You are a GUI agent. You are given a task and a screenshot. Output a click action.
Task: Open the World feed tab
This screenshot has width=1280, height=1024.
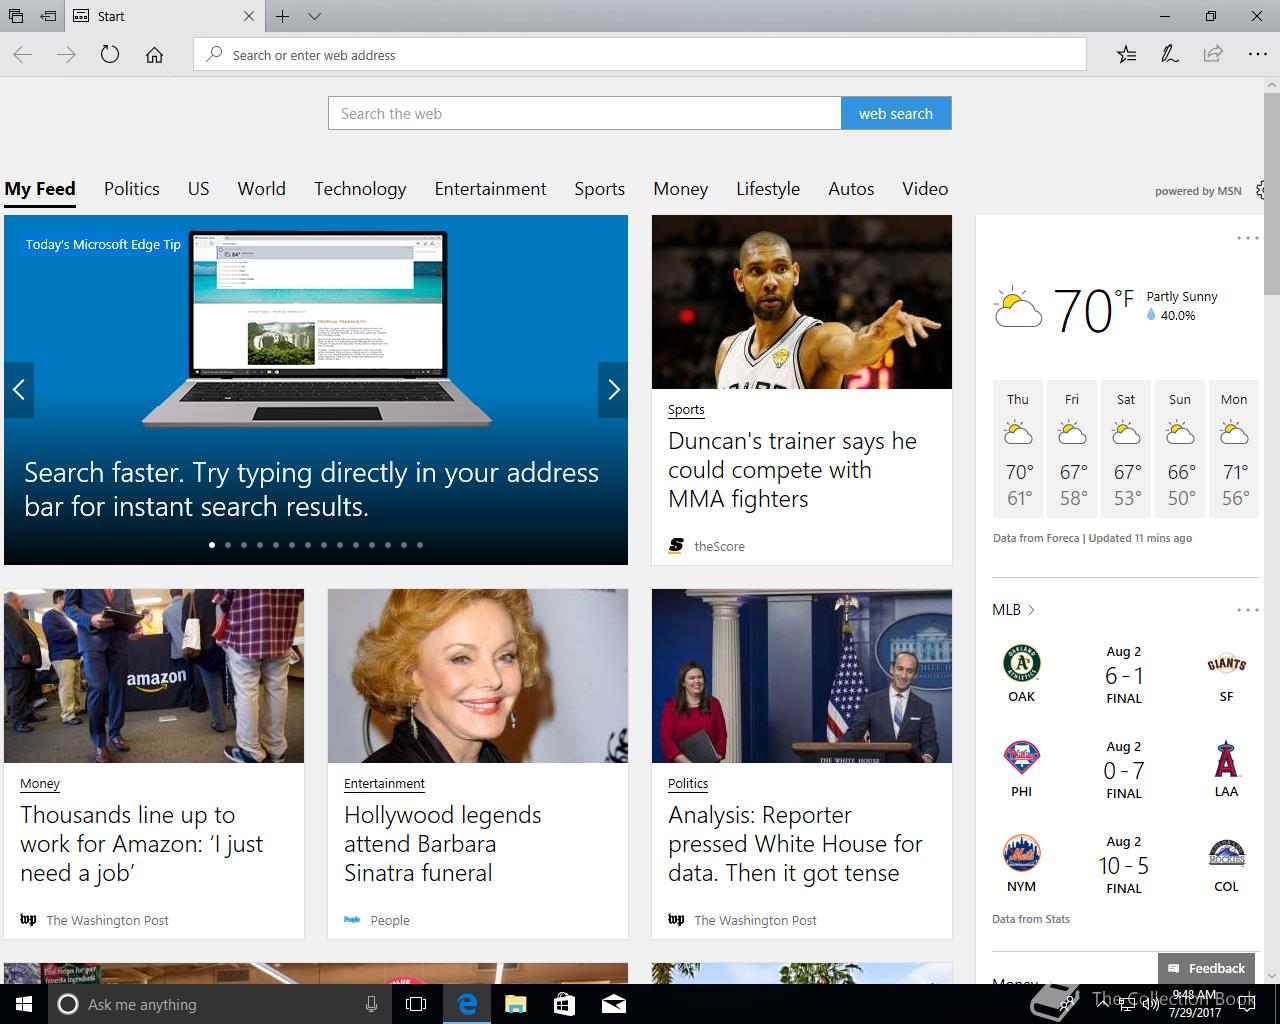[x=262, y=189]
